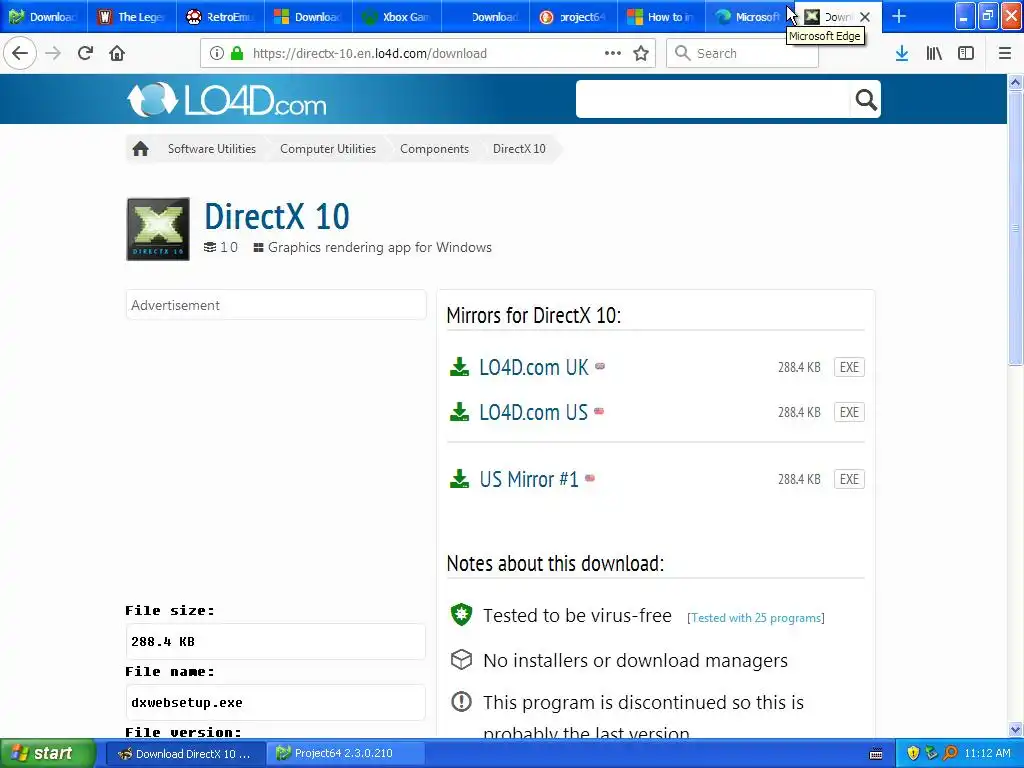Go back with the browser back arrow
The image size is (1024, 768).
(x=20, y=53)
